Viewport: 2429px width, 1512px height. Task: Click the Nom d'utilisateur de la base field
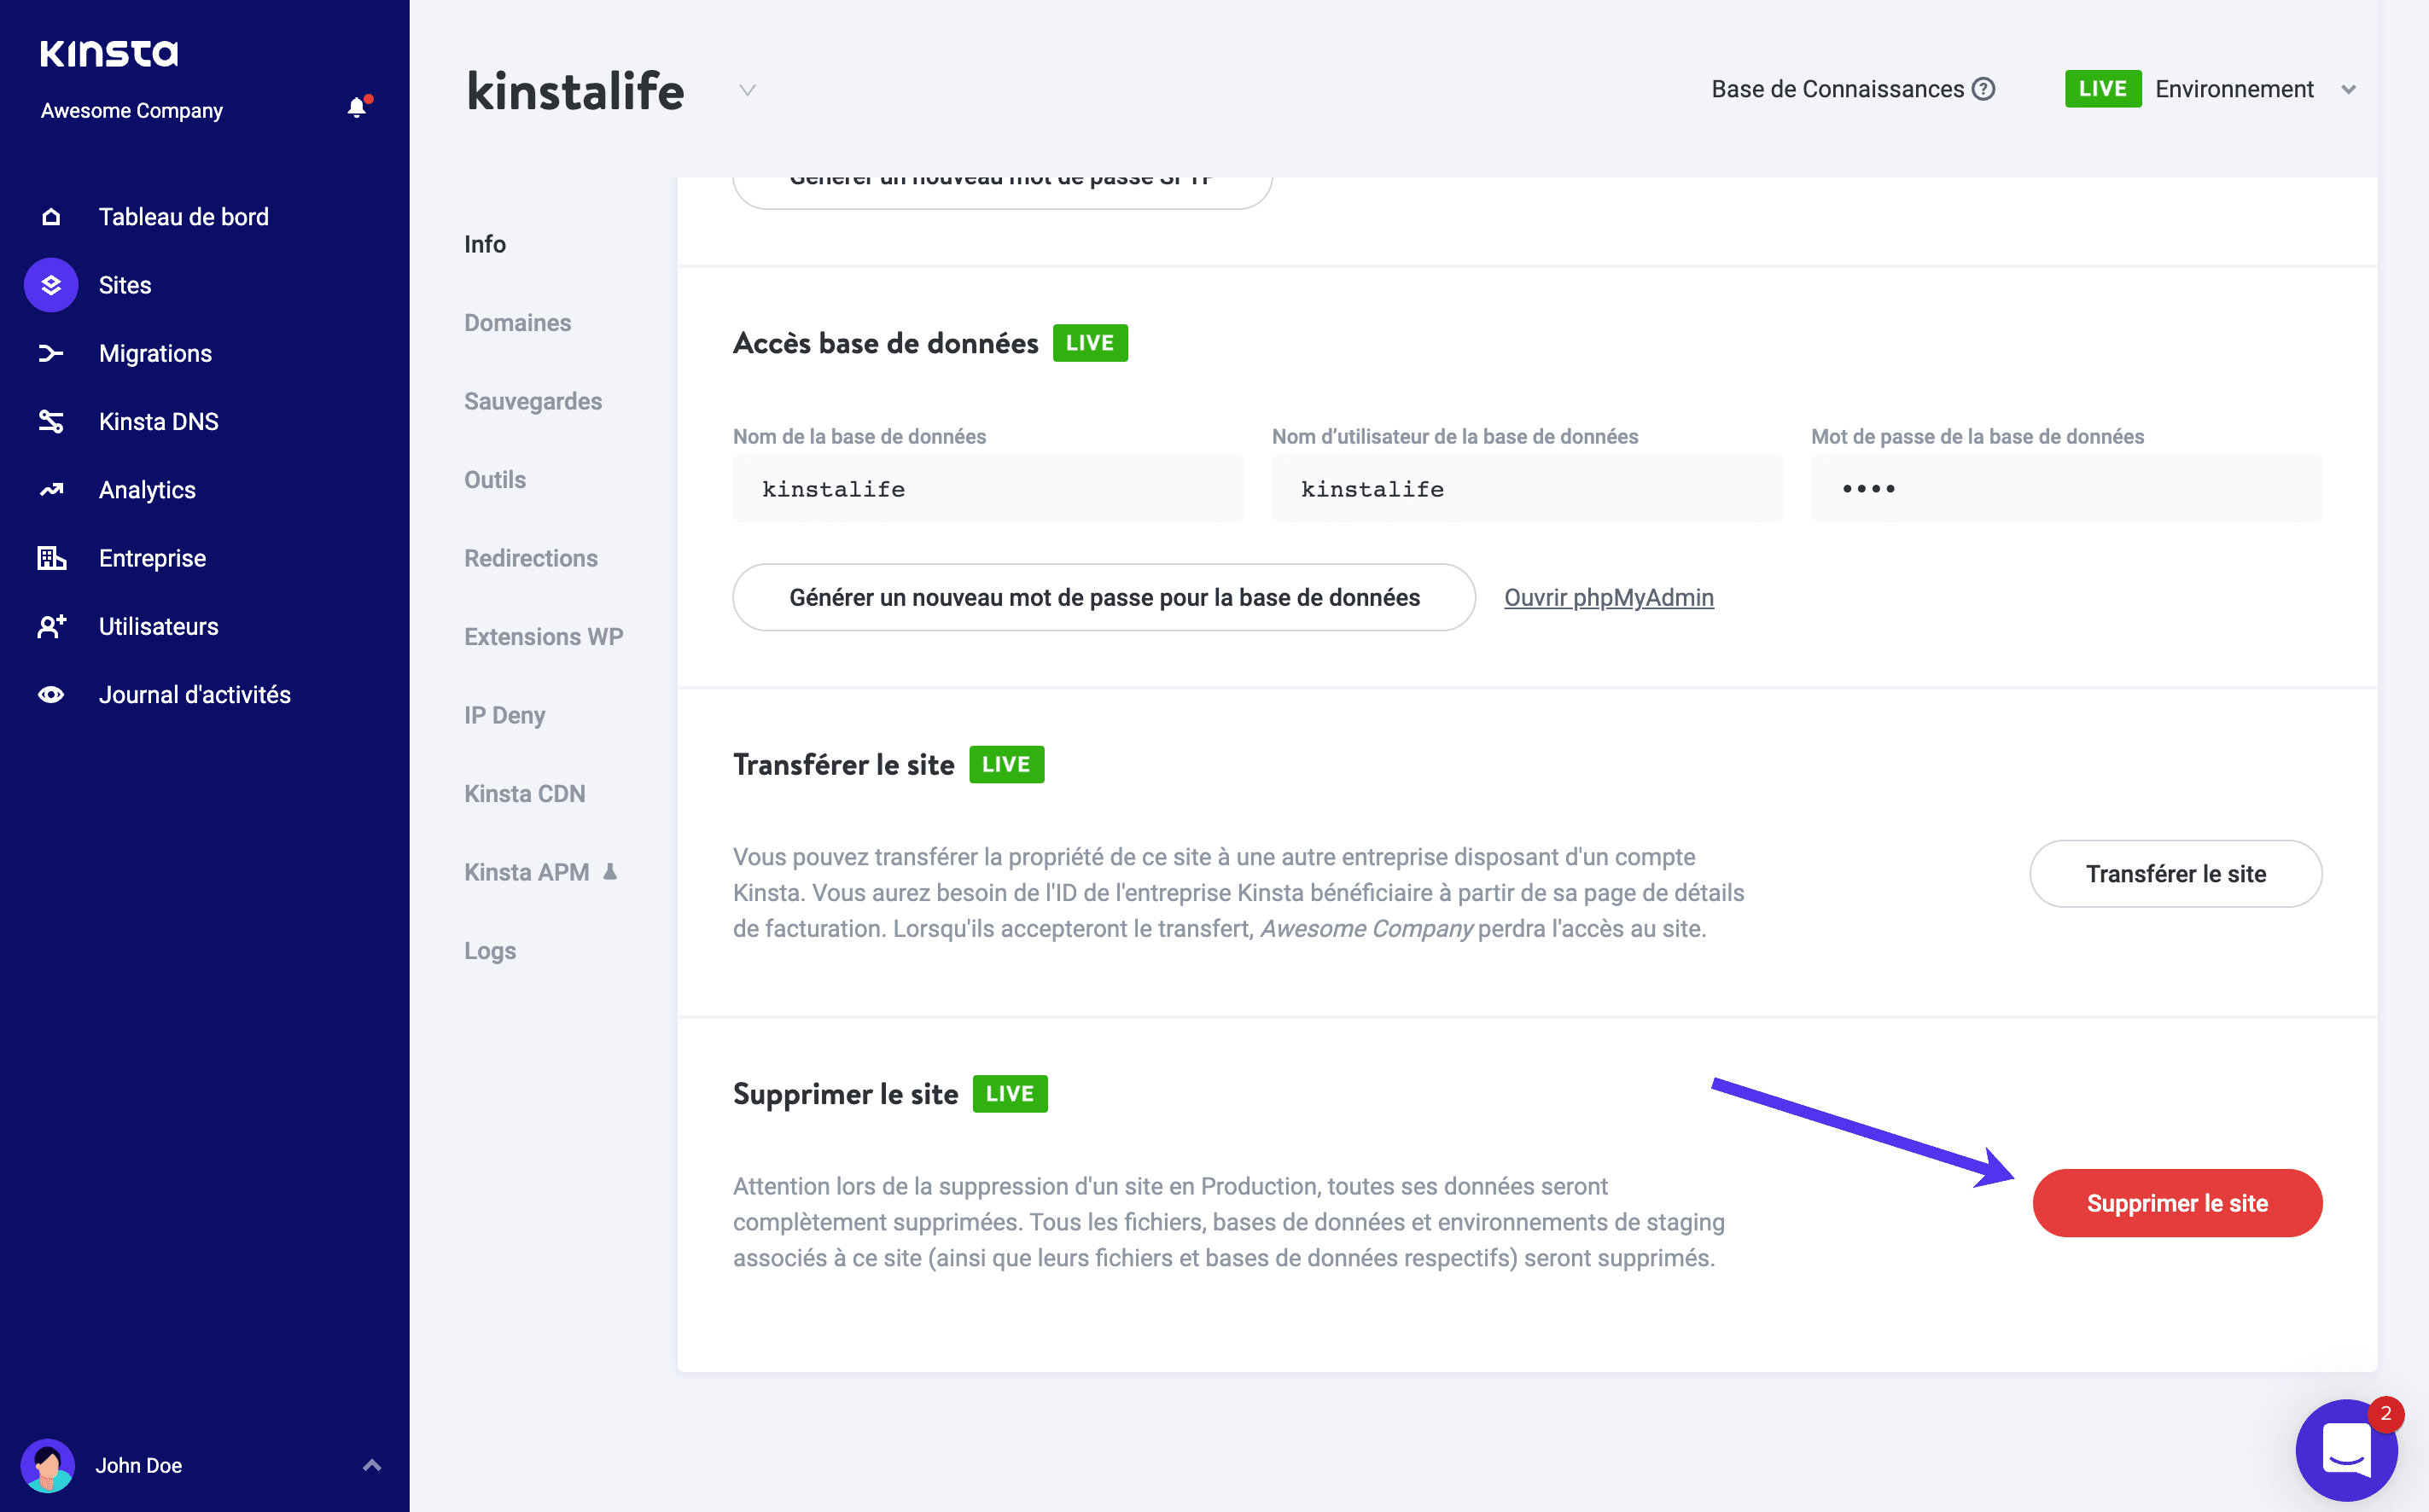point(1527,489)
